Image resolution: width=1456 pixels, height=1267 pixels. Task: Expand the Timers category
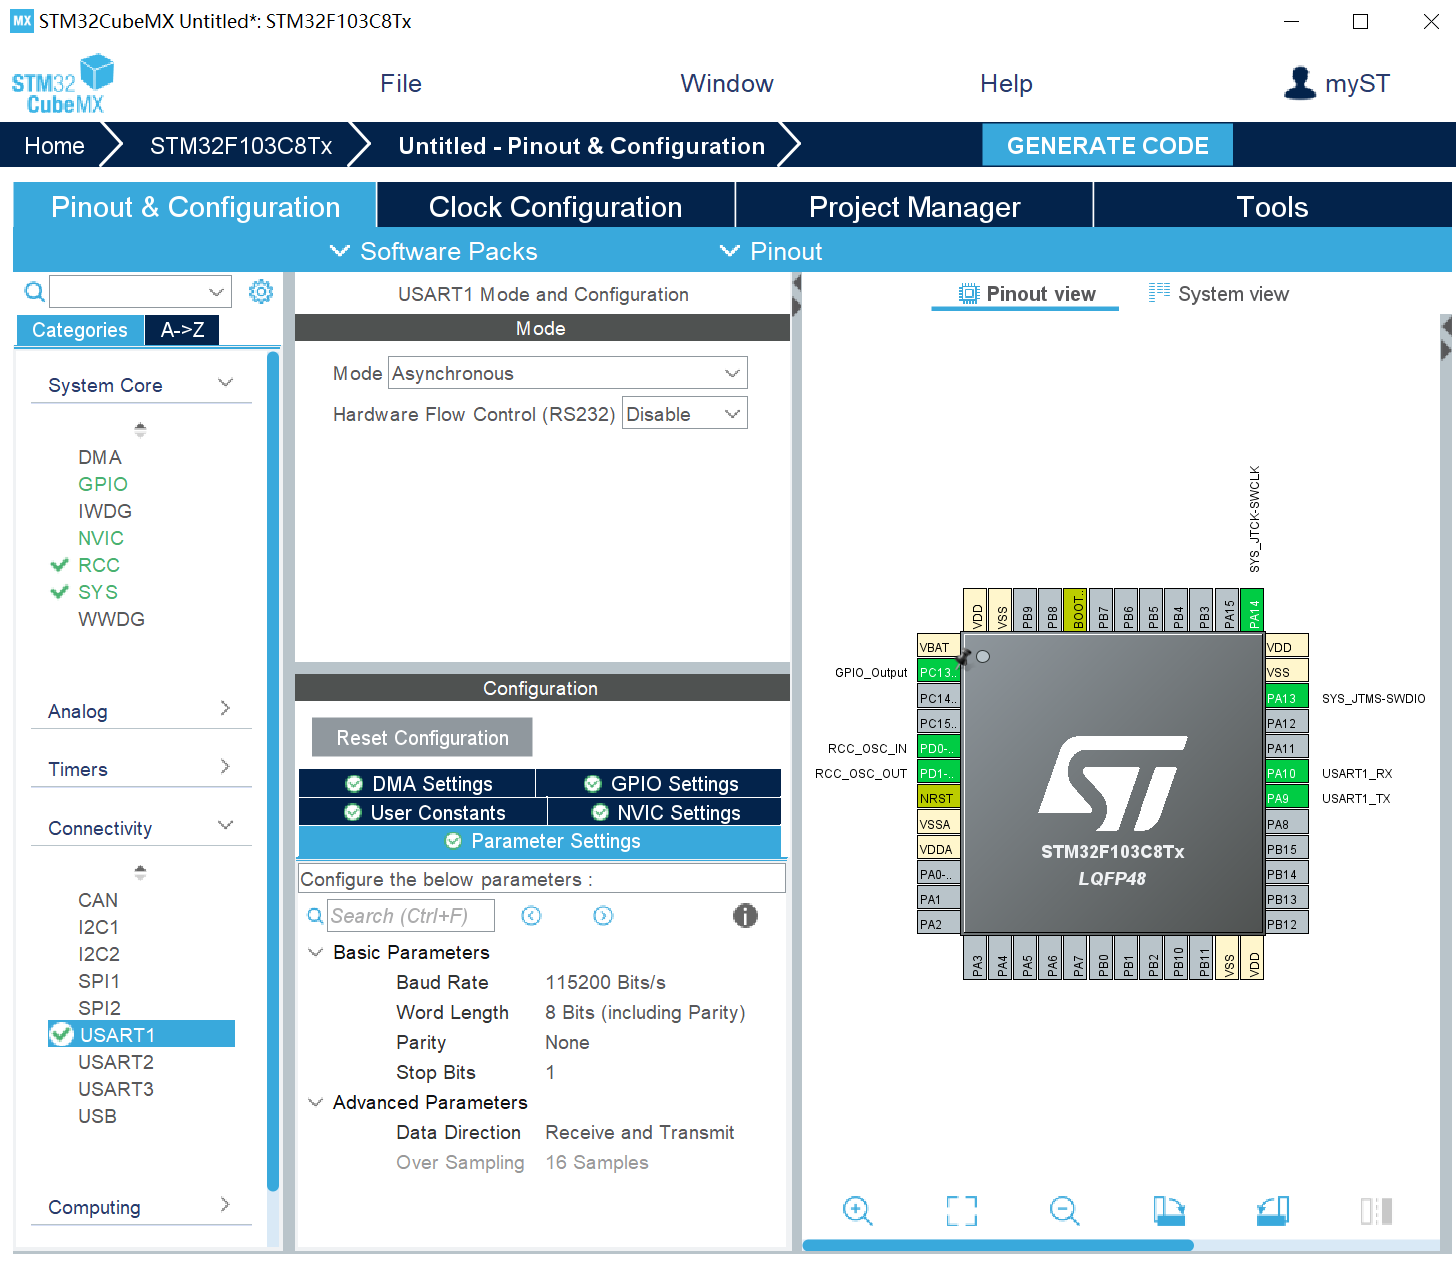[226, 767]
